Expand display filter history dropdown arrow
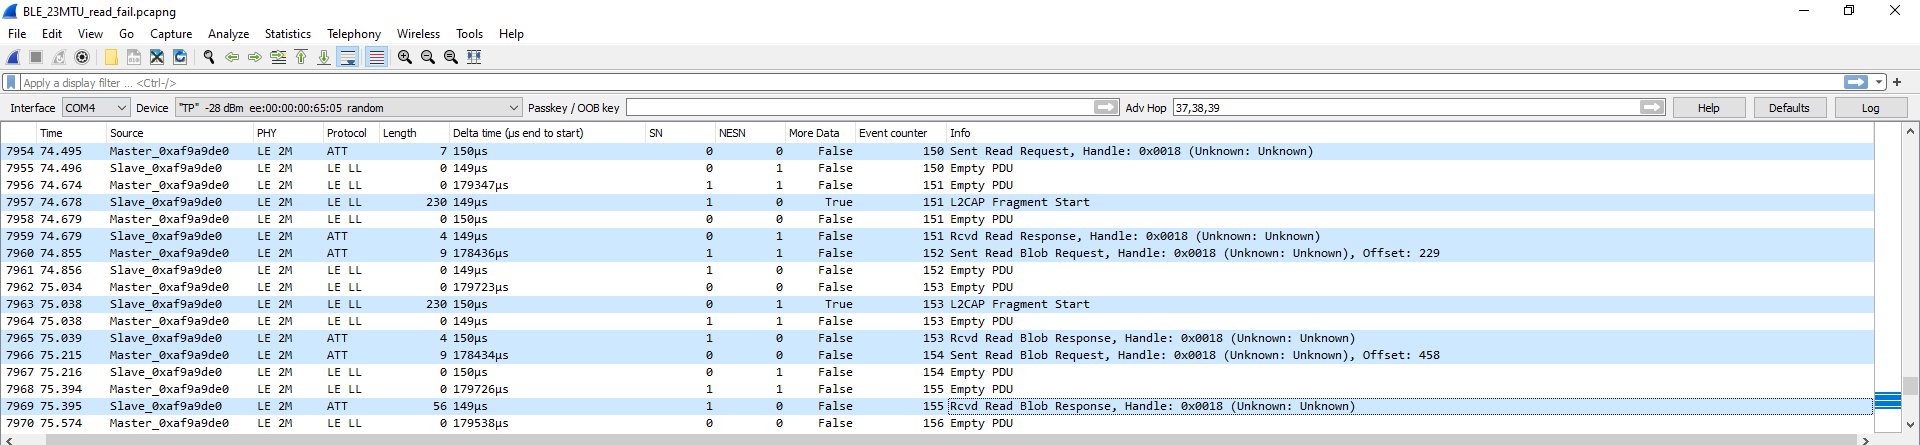 (x=1879, y=82)
